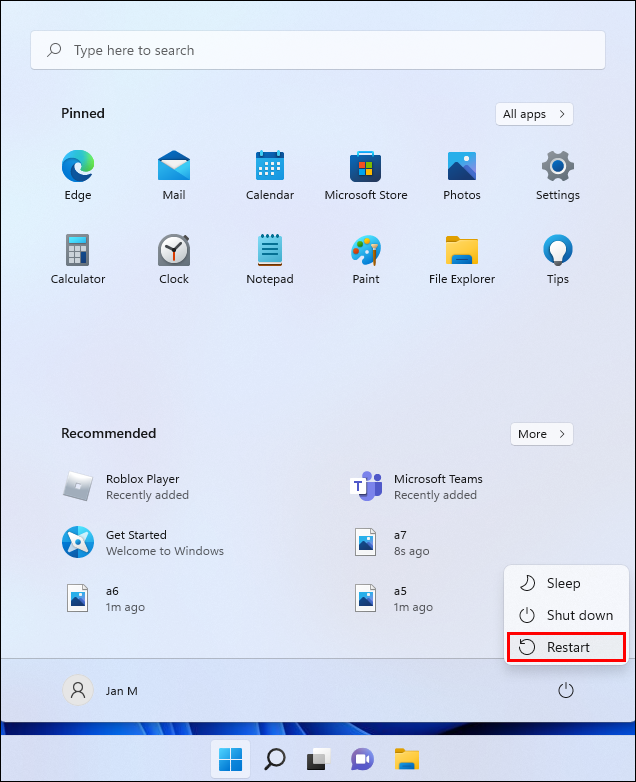636x782 pixels.
Task: Launch the Paint app
Action: [x=366, y=259]
